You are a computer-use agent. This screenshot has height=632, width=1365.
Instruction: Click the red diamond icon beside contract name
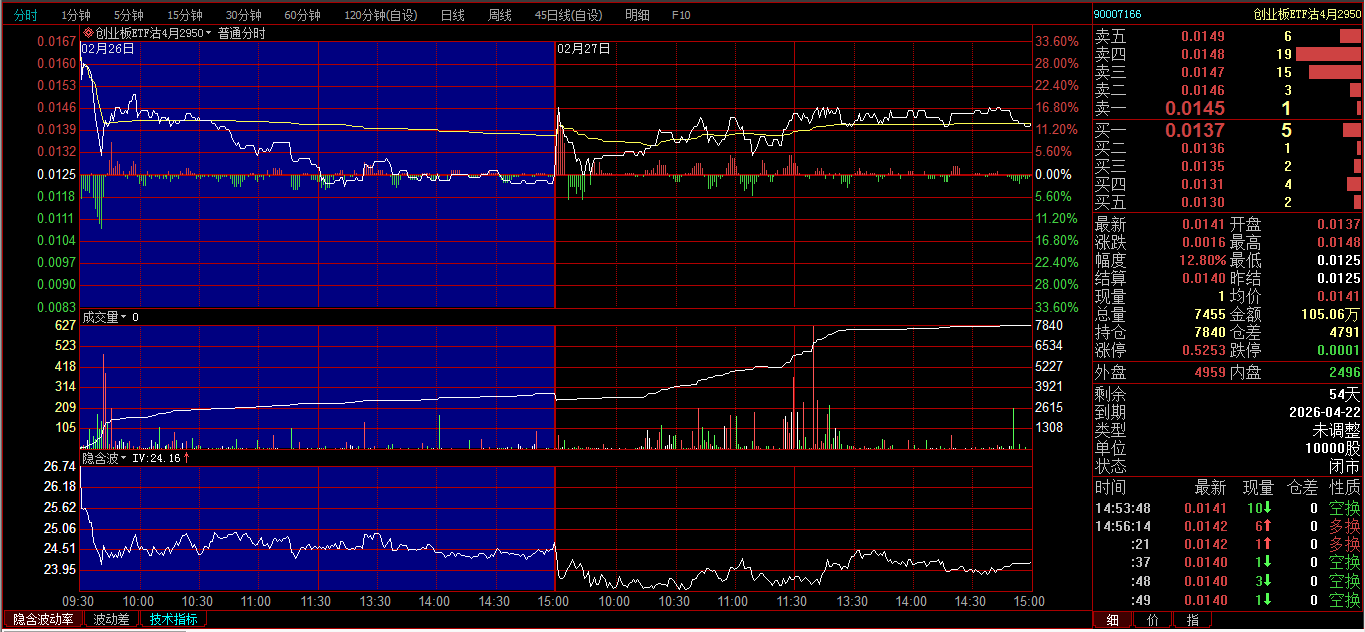(x=88, y=33)
